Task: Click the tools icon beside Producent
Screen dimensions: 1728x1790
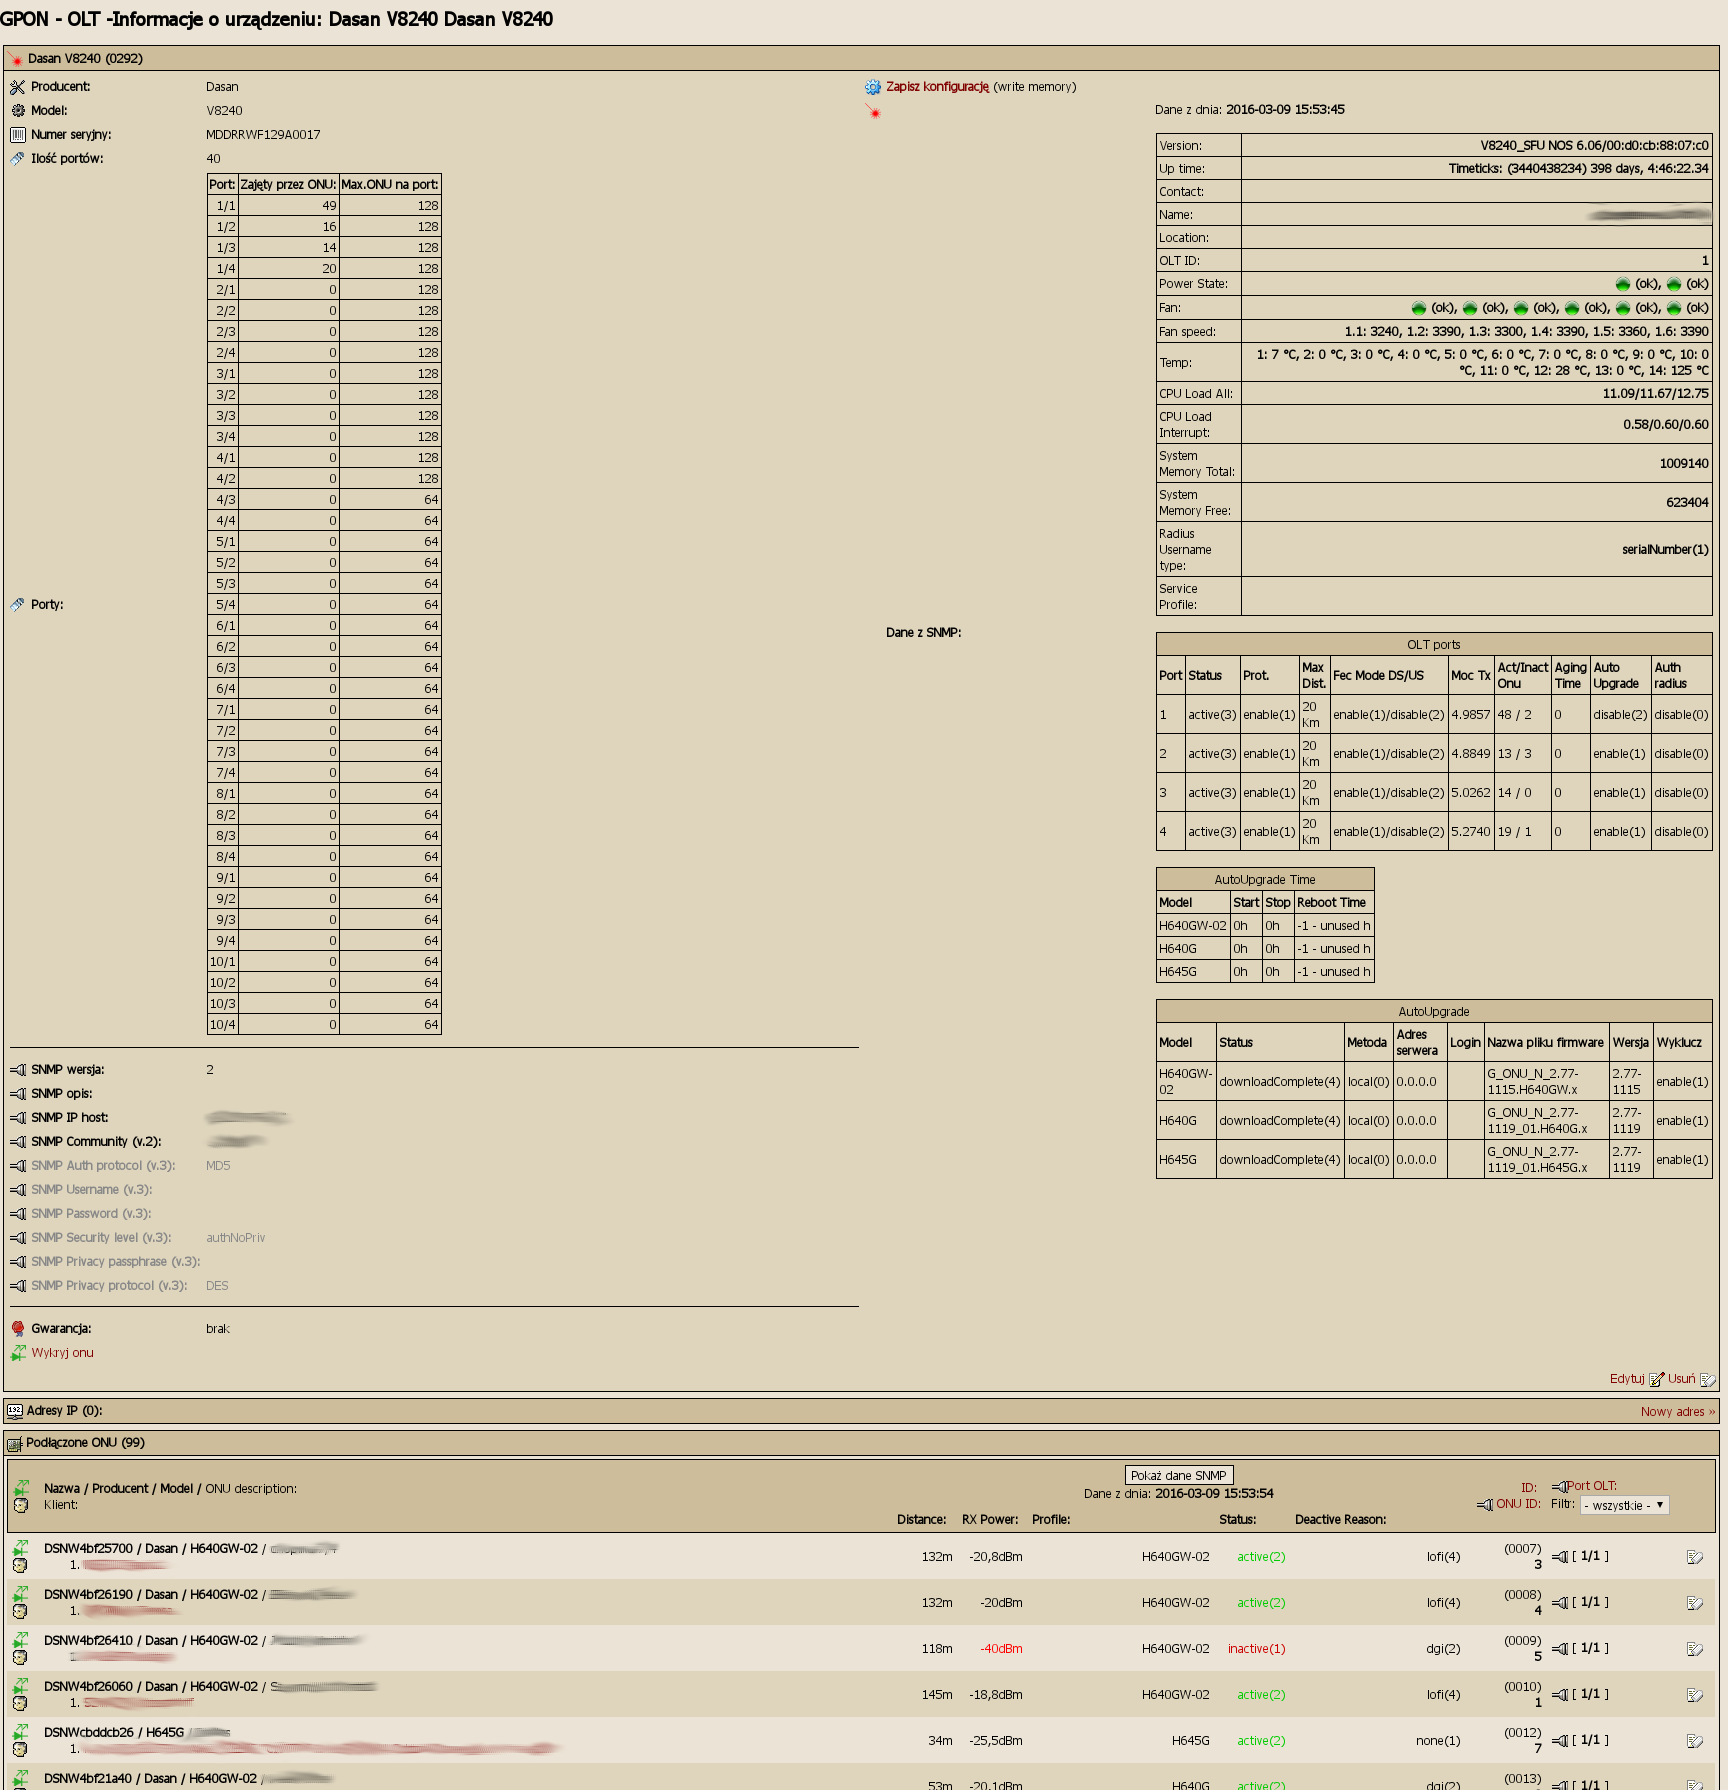Action: click(x=18, y=87)
